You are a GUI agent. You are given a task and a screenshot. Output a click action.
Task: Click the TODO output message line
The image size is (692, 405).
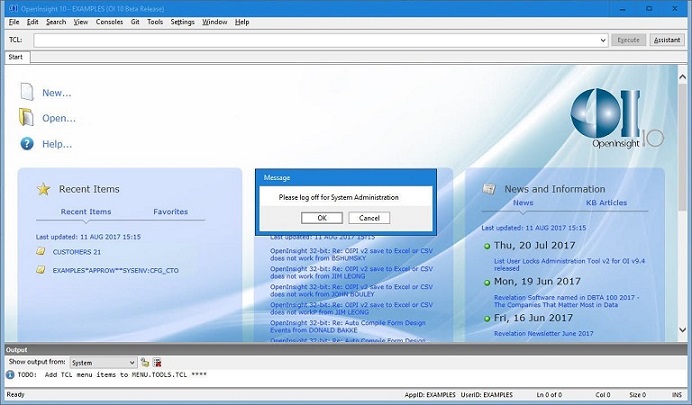(x=112, y=375)
